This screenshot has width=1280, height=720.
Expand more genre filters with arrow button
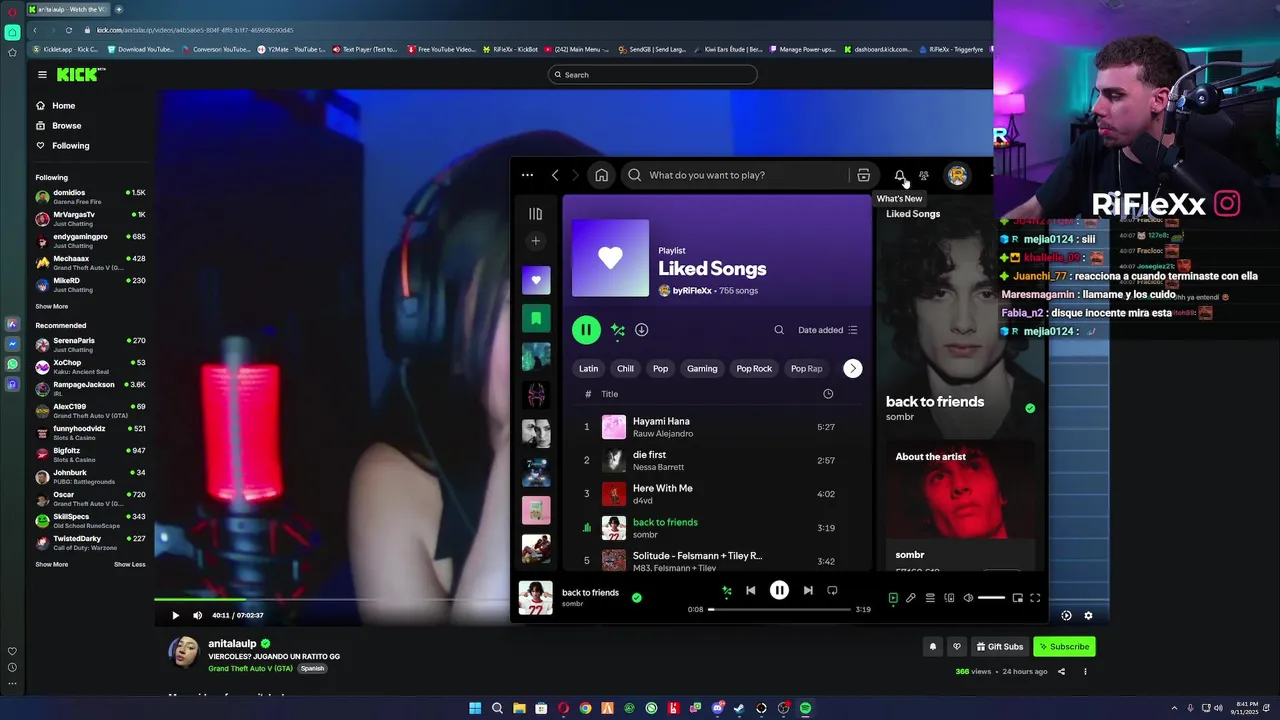point(852,368)
